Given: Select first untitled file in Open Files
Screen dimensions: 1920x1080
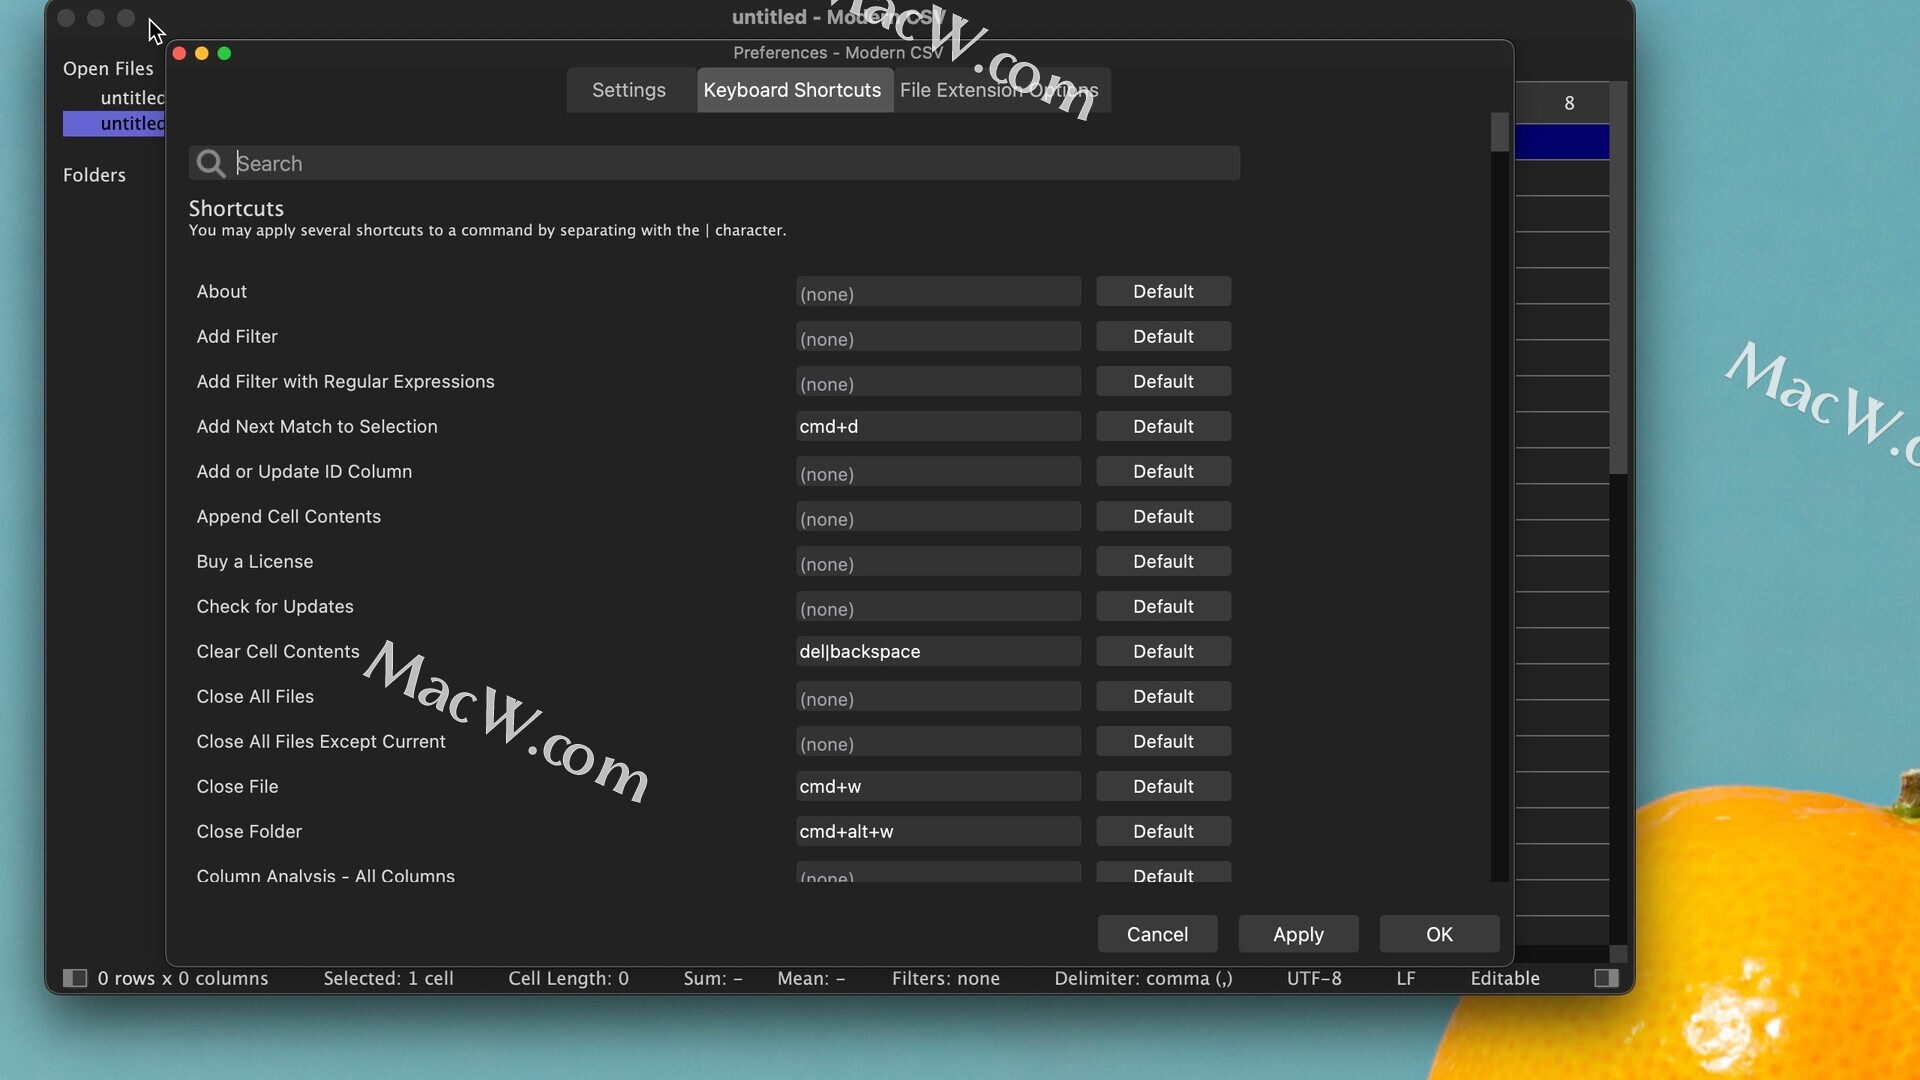Looking at the screenshot, I should 132,97.
